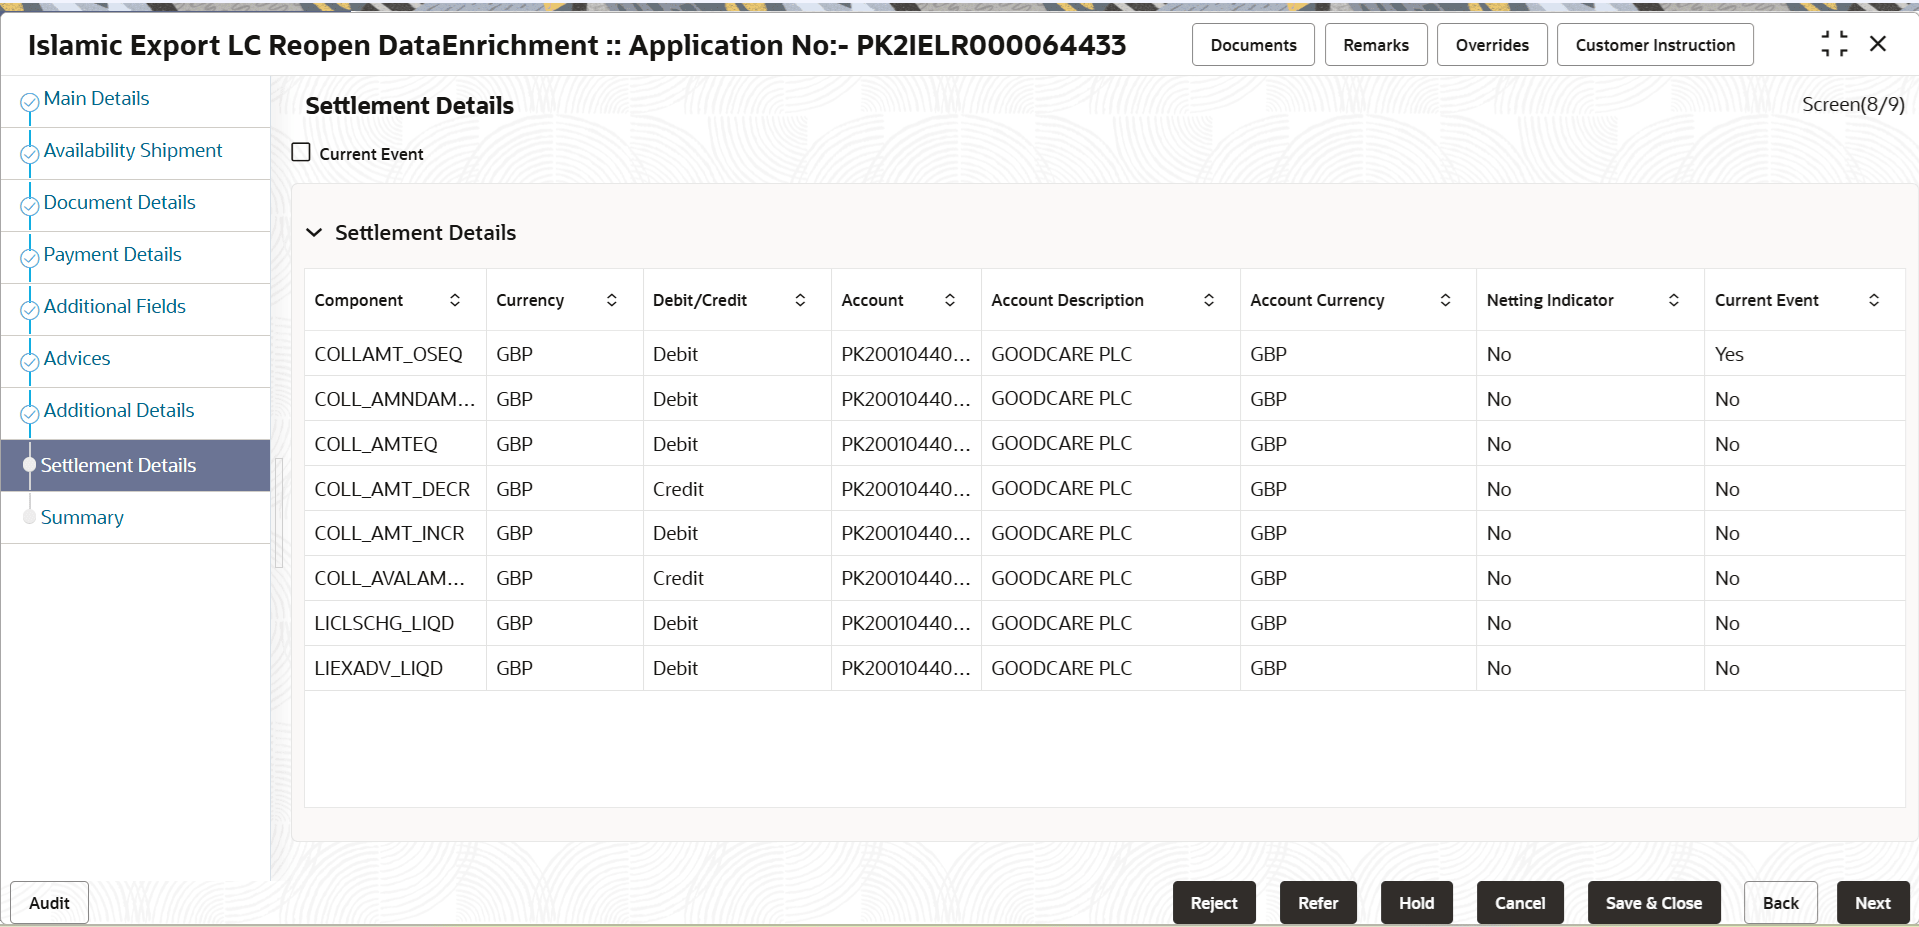The width and height of the screenshot is (1919, 927).
Task: Click the restore-size window icon
Action: [x=1835, y=44]
